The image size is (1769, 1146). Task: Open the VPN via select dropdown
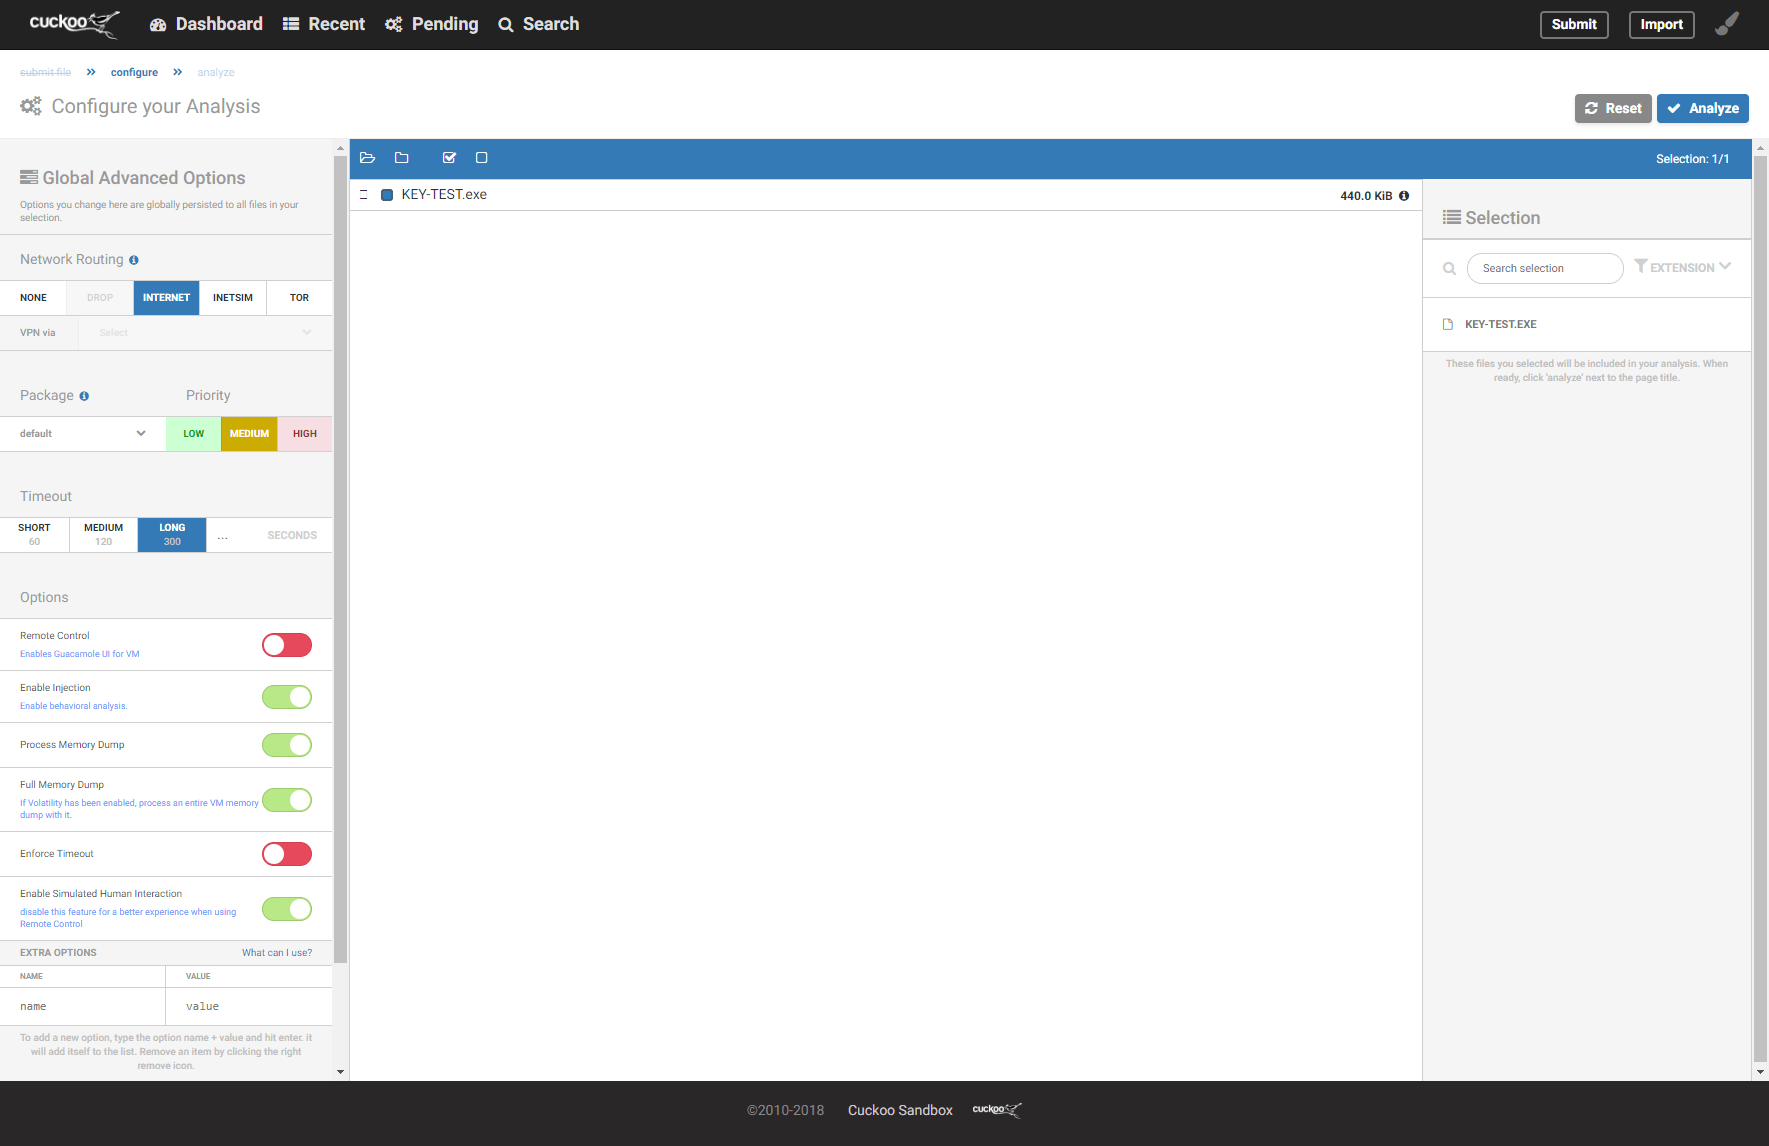[205, 333]
